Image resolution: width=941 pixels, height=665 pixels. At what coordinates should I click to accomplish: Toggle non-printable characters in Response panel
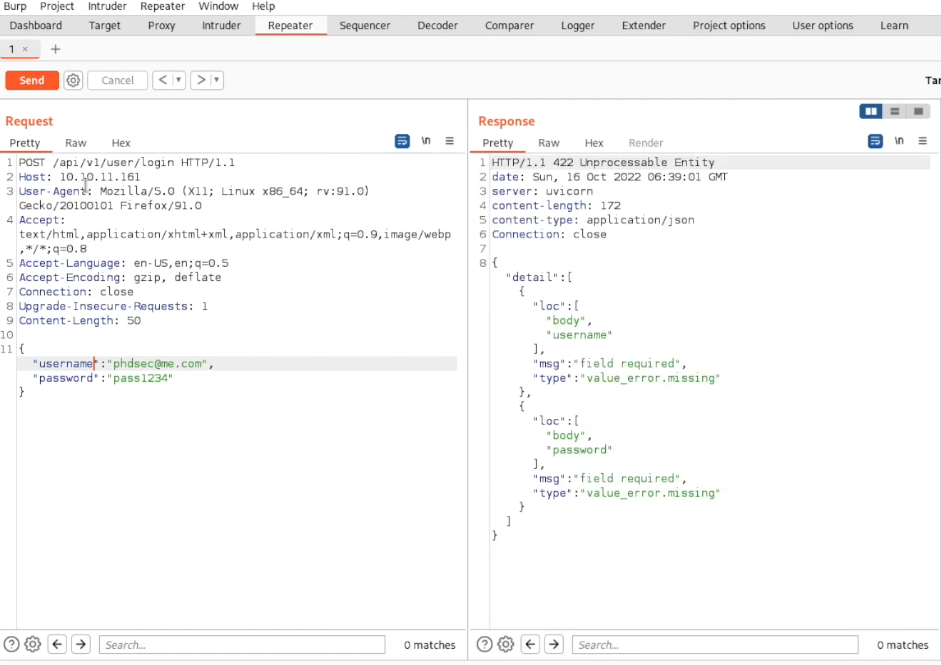tap(899, 142)
